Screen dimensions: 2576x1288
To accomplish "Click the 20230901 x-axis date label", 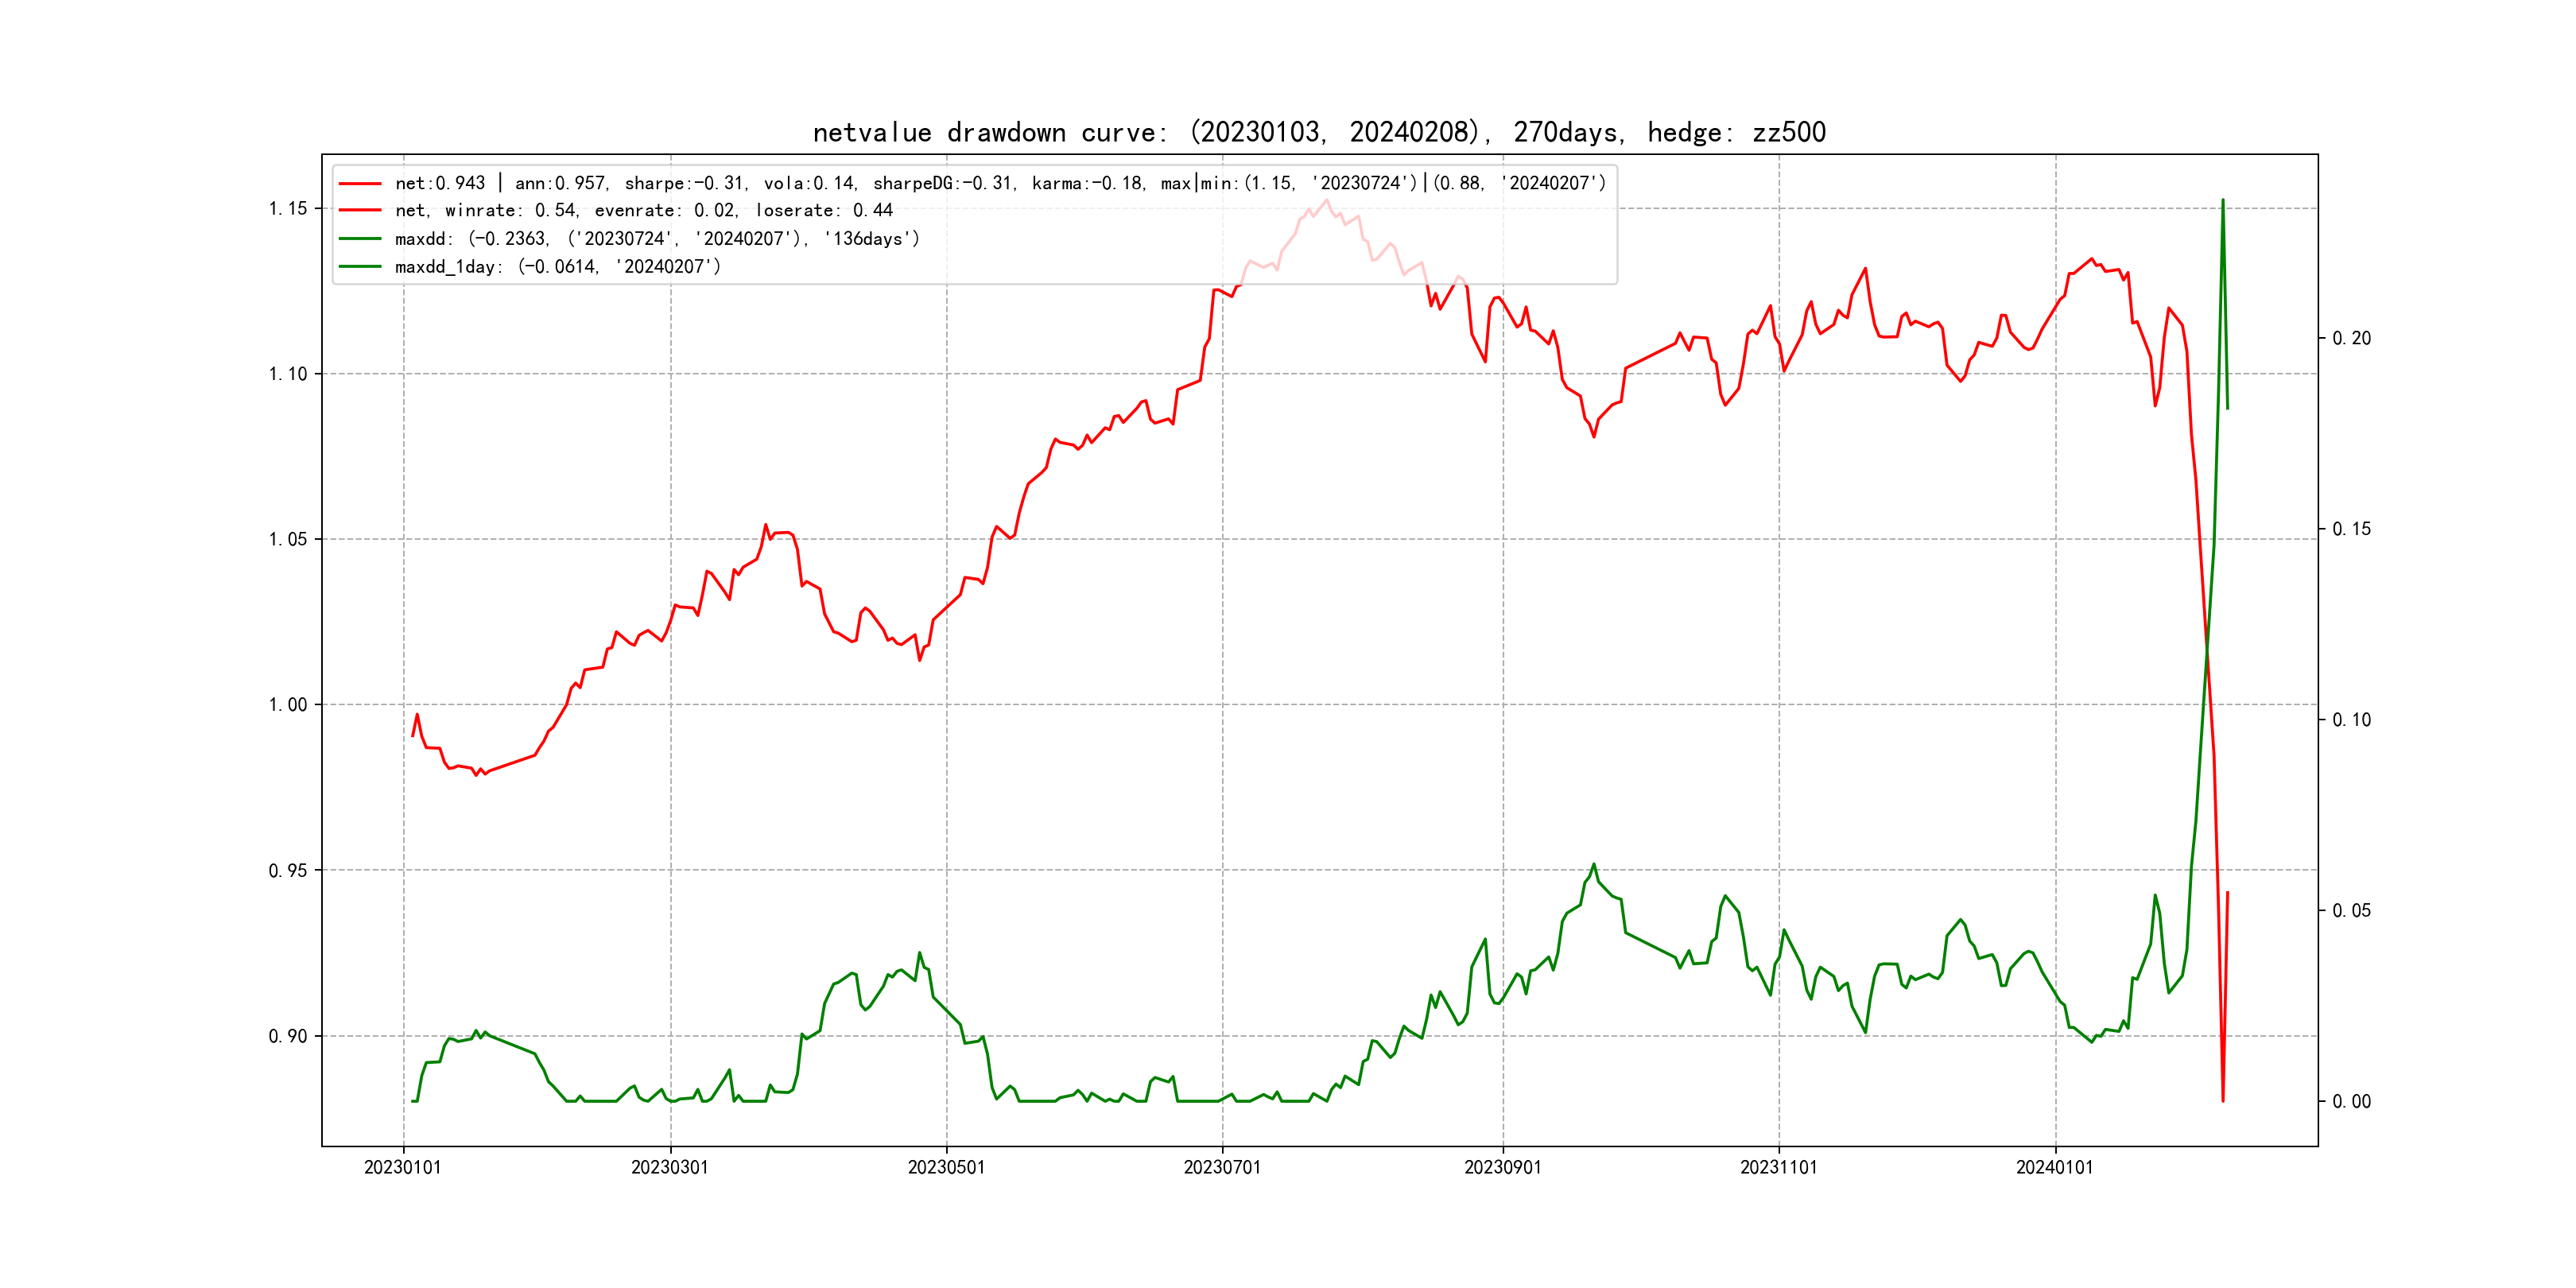I will point(1503,1168).
